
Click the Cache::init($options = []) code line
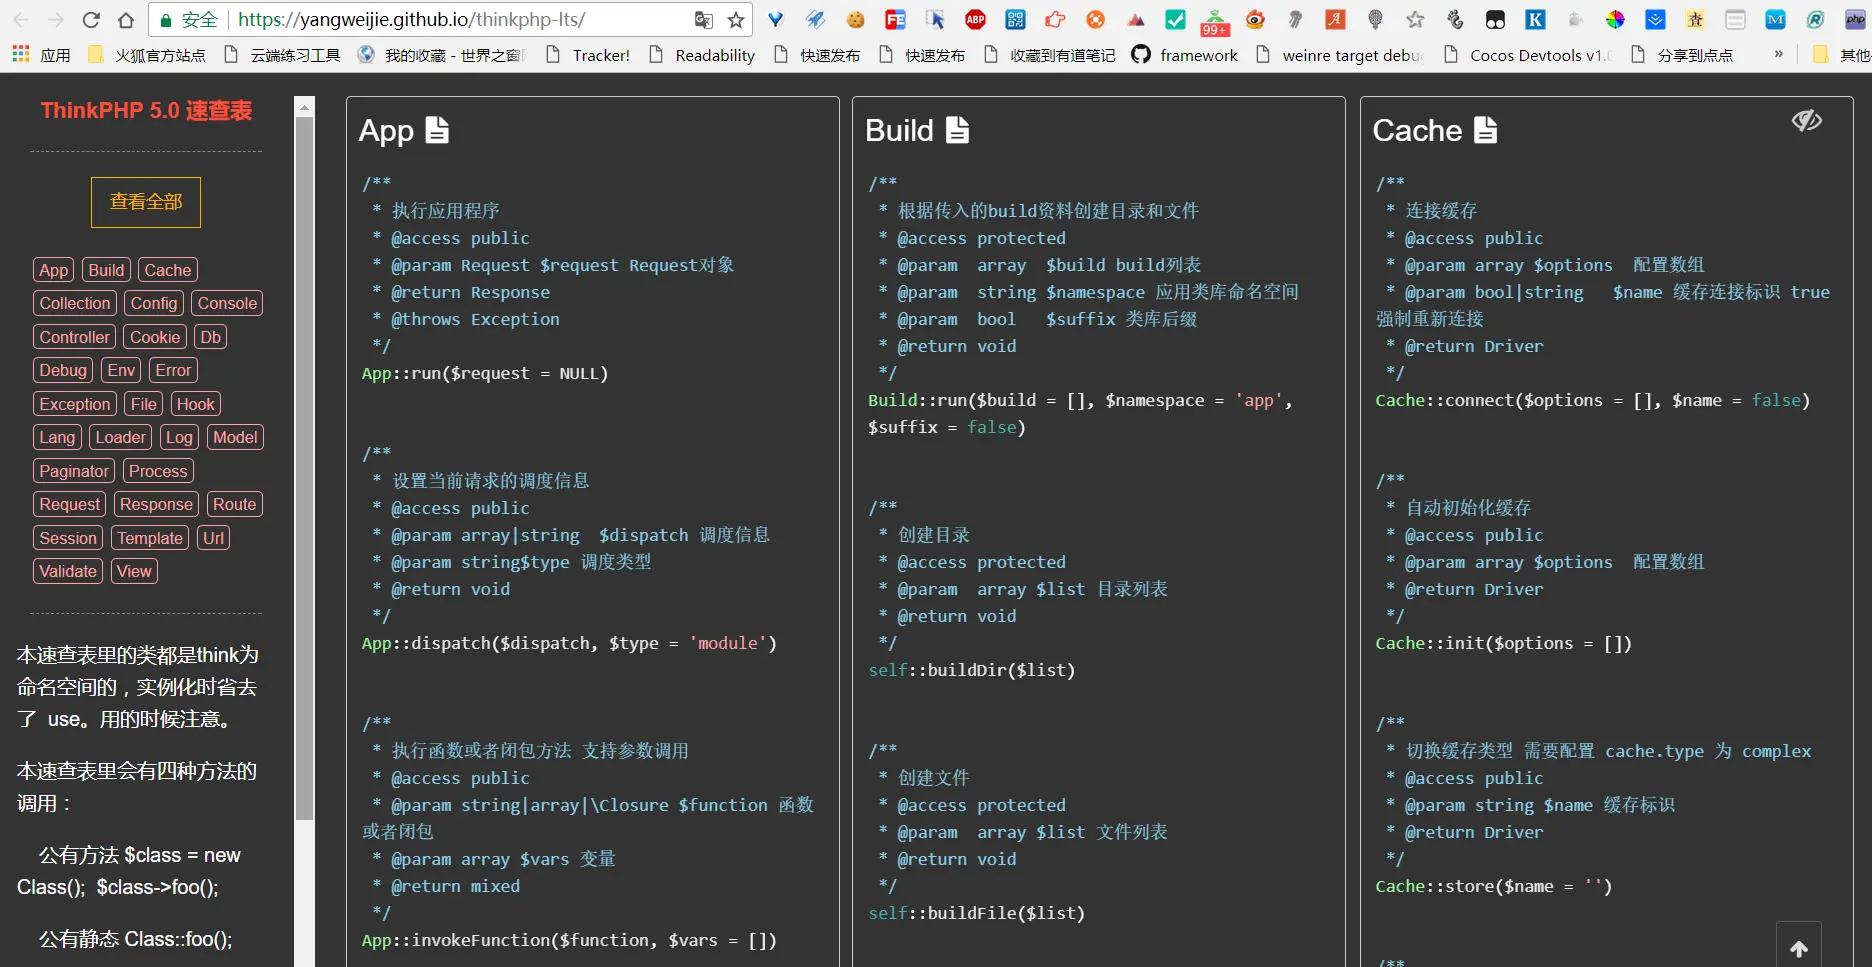click(x=1503, y=643)
